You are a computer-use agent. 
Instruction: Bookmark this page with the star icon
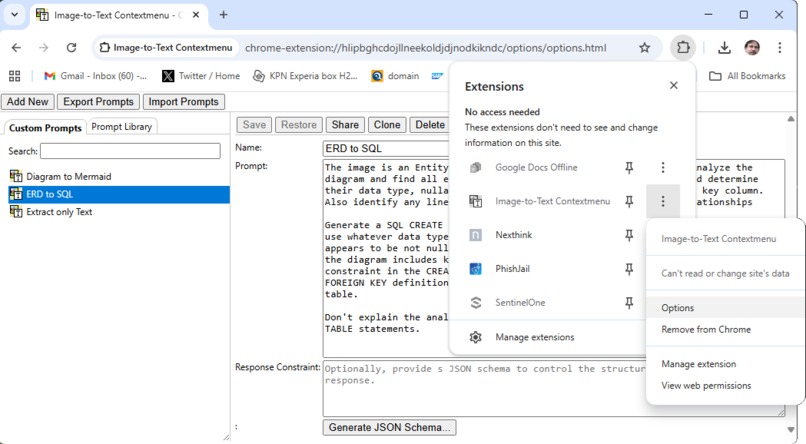[x=644, y=48]
